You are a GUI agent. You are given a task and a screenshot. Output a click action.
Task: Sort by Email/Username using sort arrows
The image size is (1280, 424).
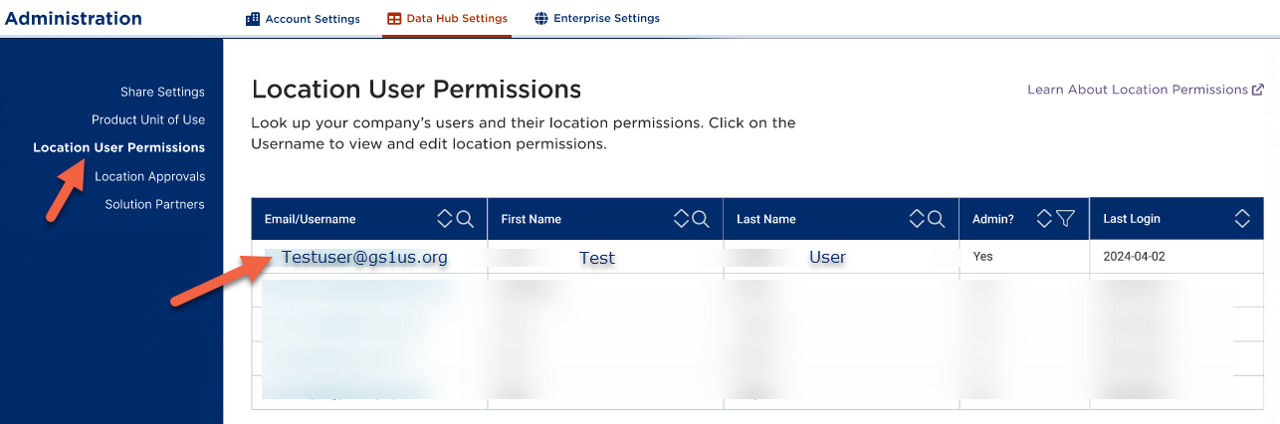[x=446, y=219]
